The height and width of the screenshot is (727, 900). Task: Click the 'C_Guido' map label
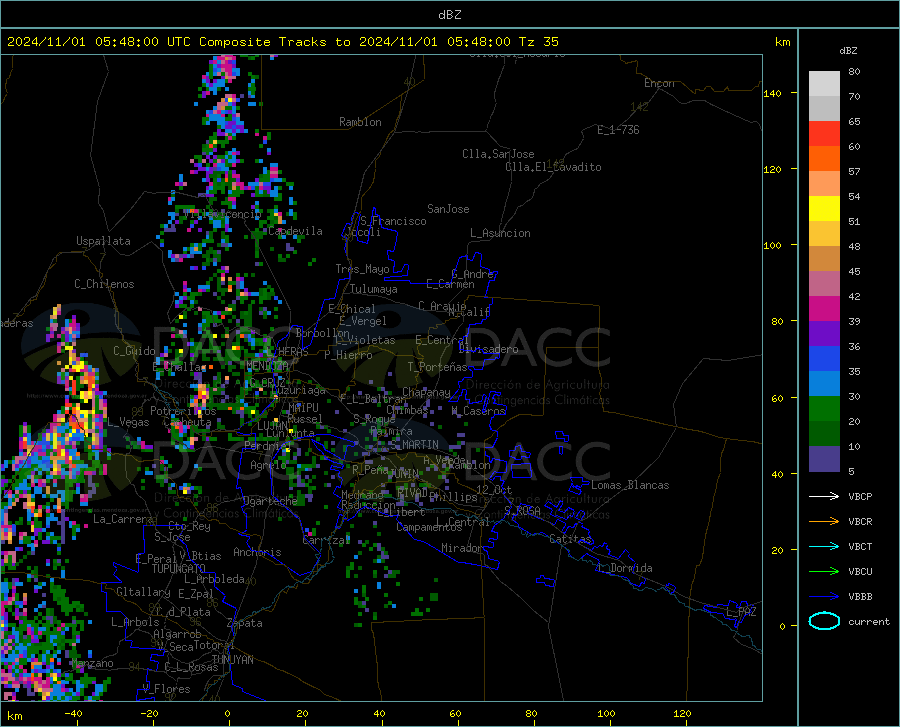point(134,351)
